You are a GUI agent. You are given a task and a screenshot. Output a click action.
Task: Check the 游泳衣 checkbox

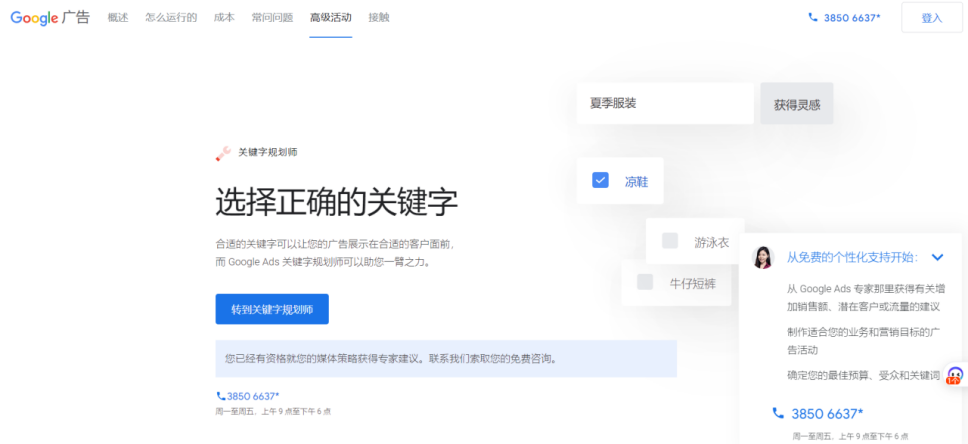coord(670,241)
